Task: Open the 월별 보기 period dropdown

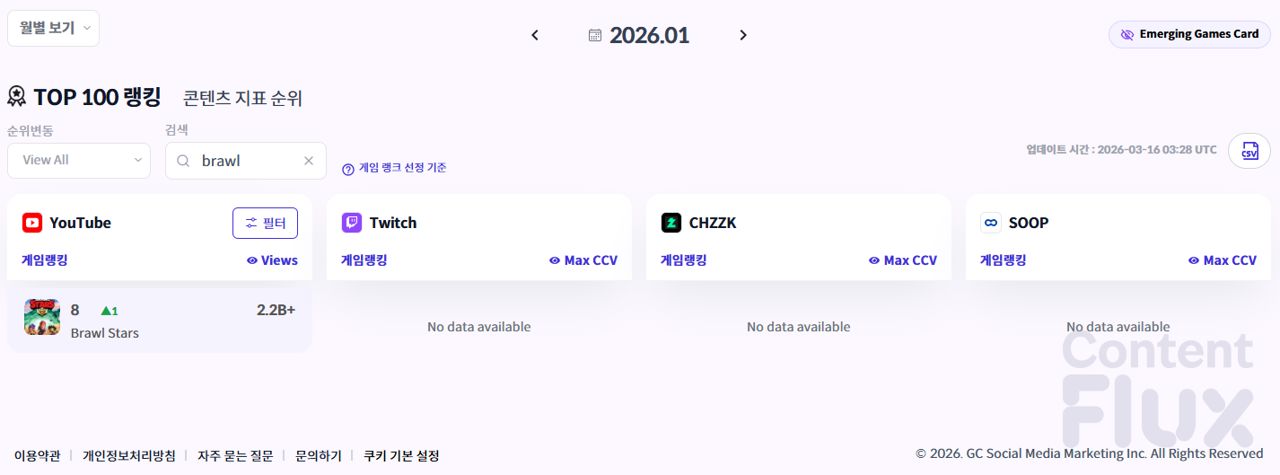Action: [x=54, y=28]
